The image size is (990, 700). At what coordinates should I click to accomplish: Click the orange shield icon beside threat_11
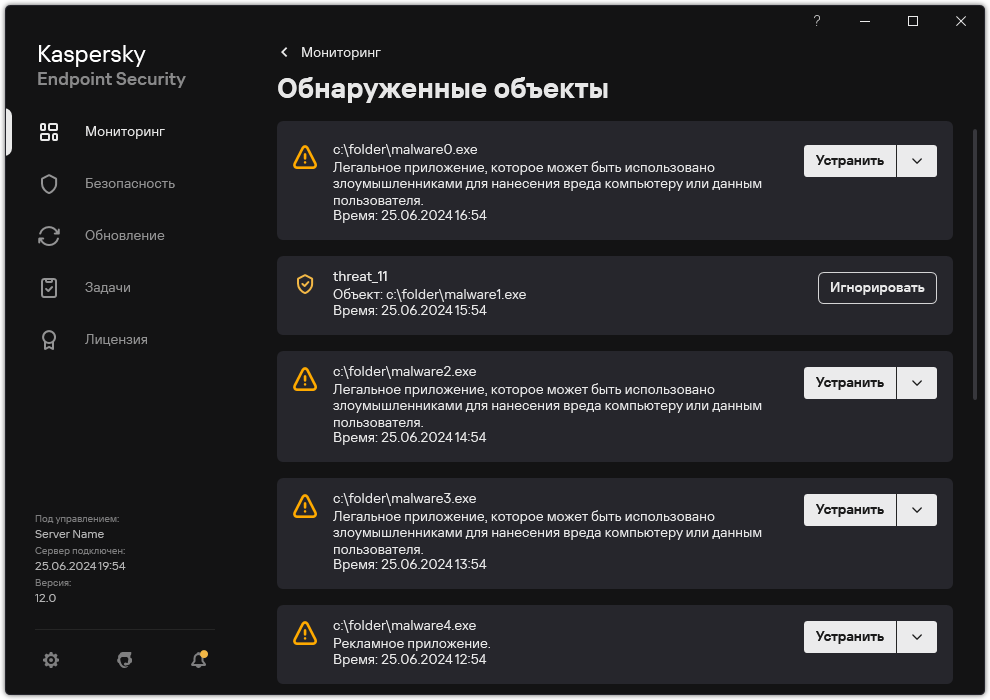[305, 284]
